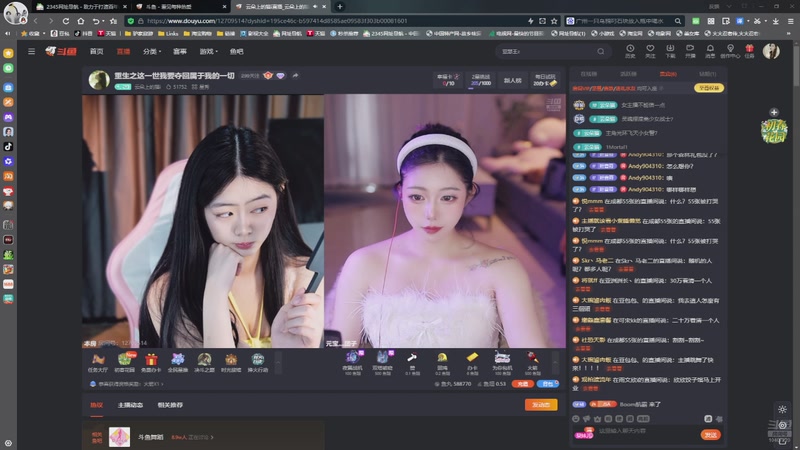Expand activity icons list with up chevron
Image resolution: width=800 pixels, height=450 pixels.
click(x=278, y=363)
